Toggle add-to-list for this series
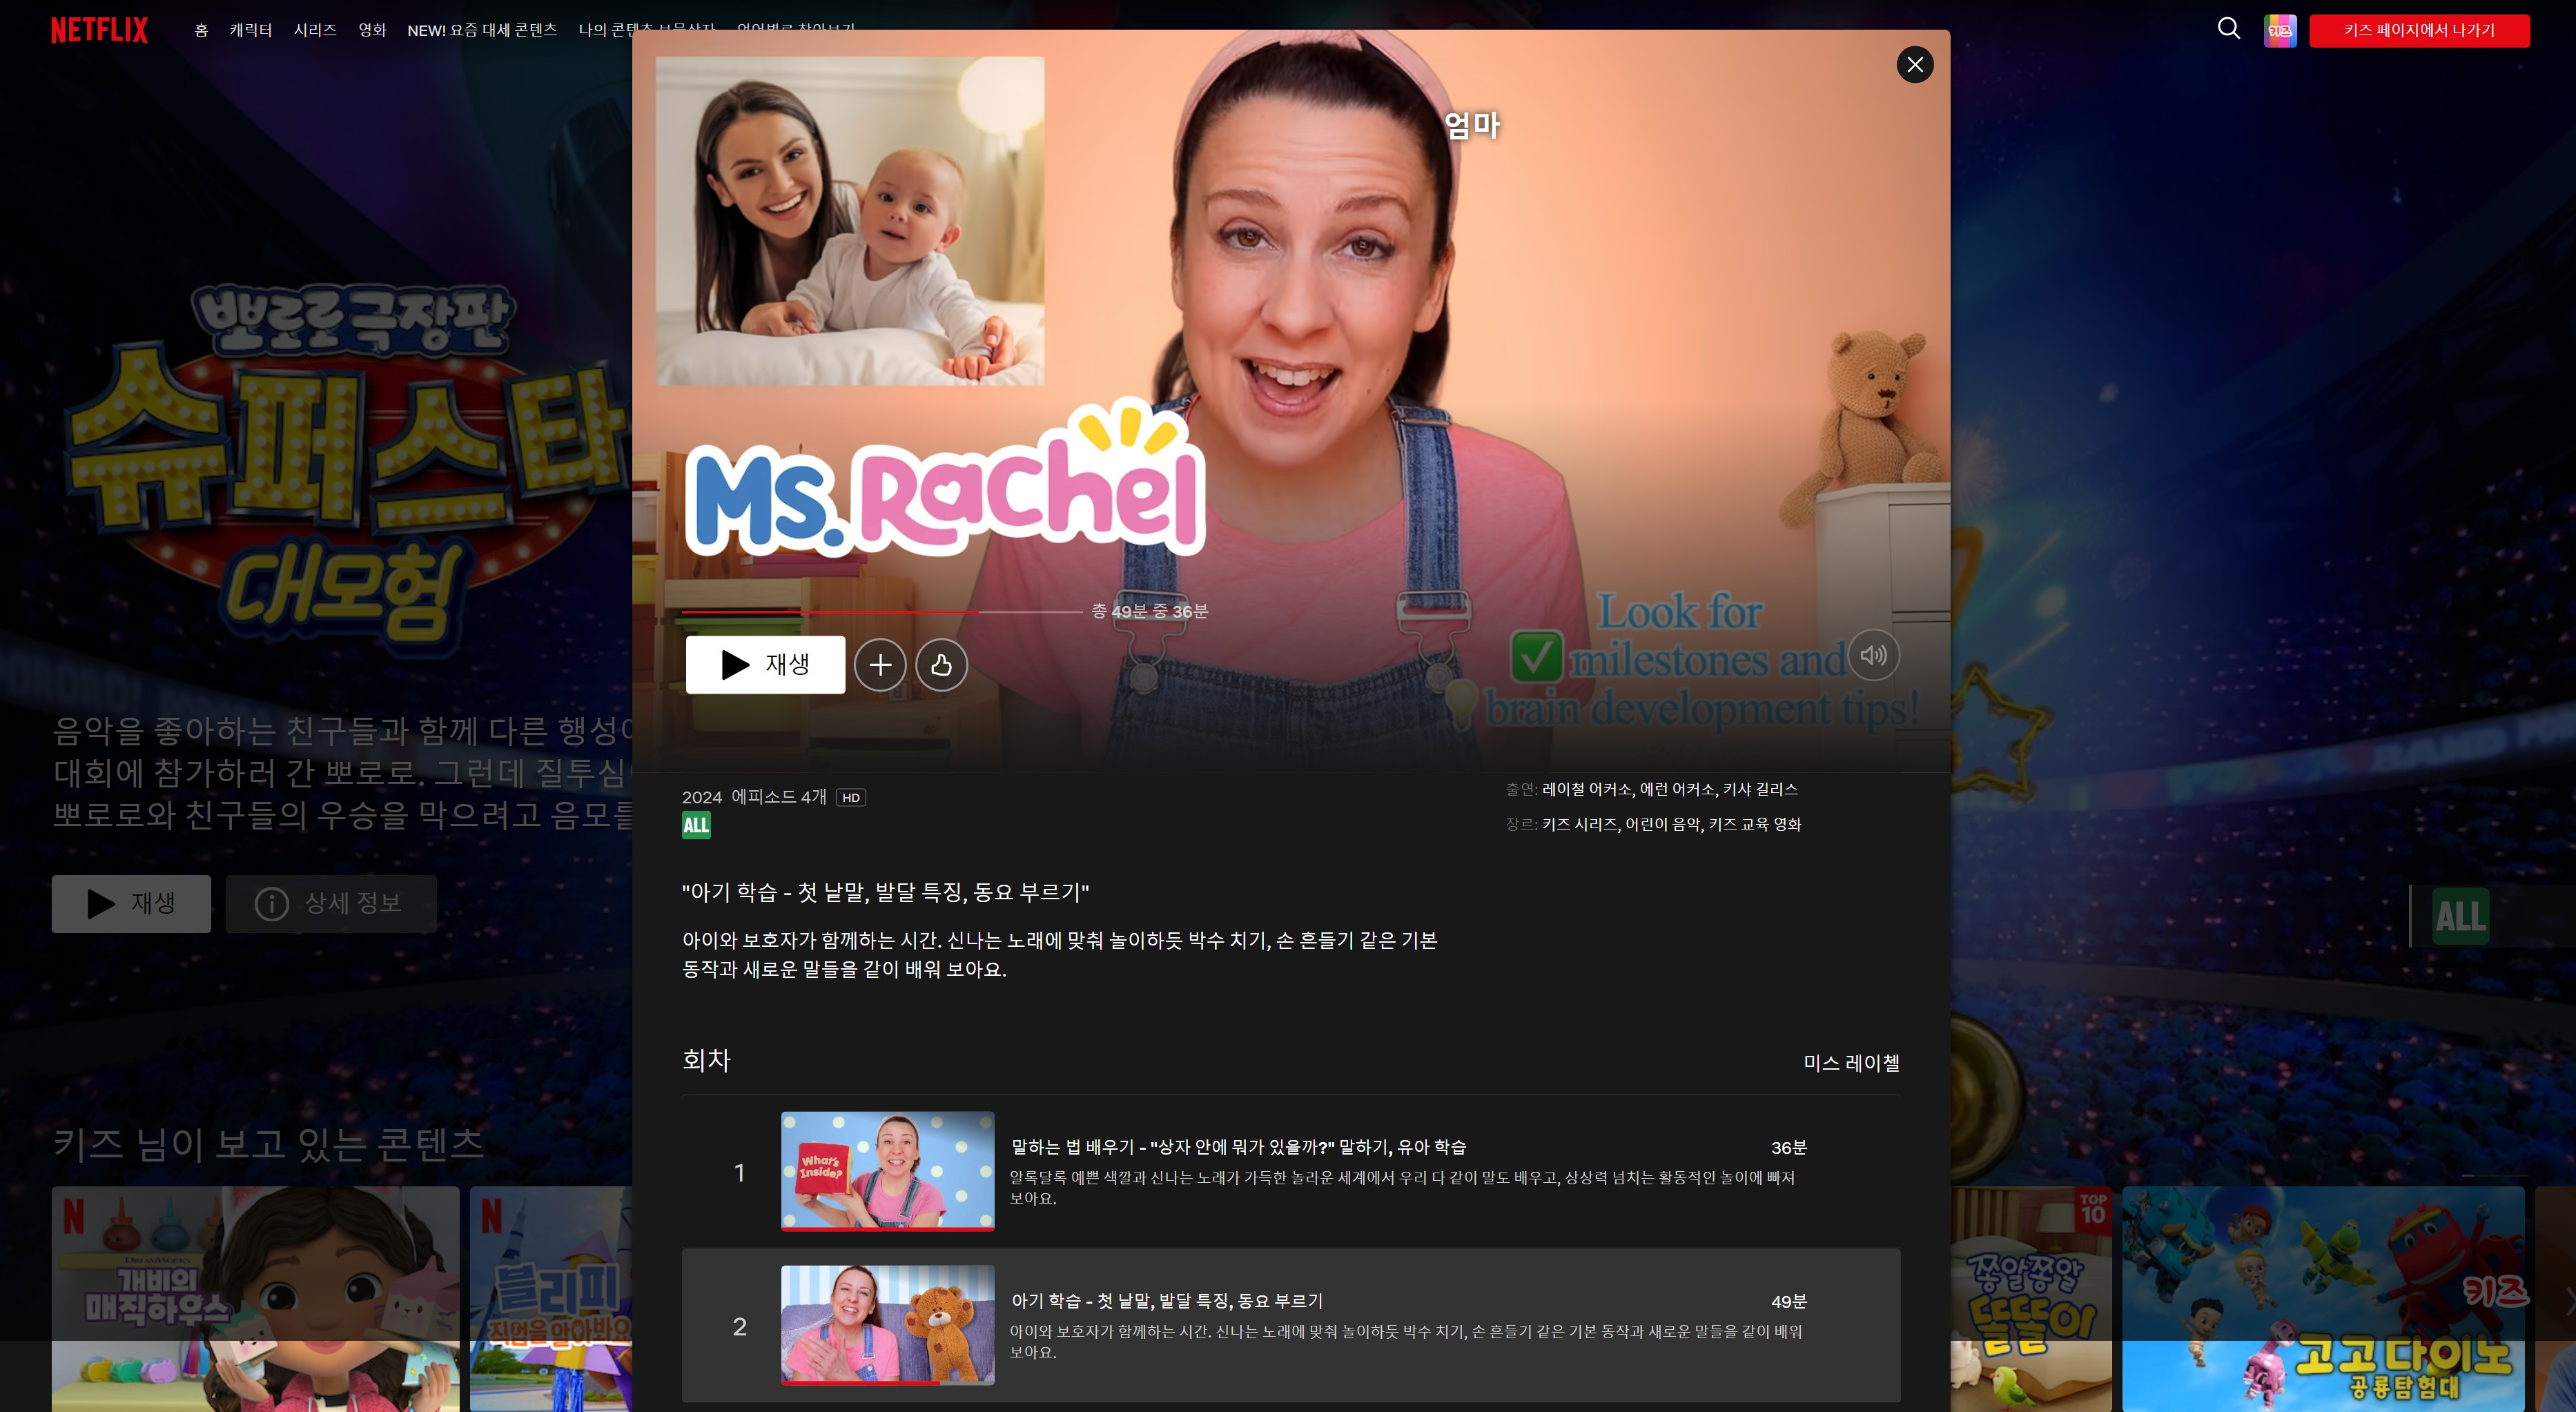2576x1412 pixels. click(880, 664)
